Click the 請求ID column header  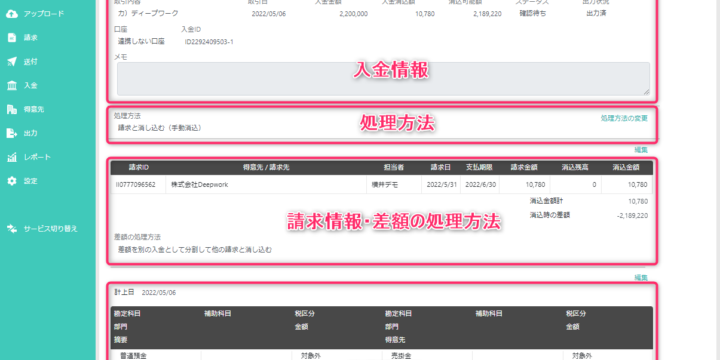pyautogui.click(x=138, y=168)
